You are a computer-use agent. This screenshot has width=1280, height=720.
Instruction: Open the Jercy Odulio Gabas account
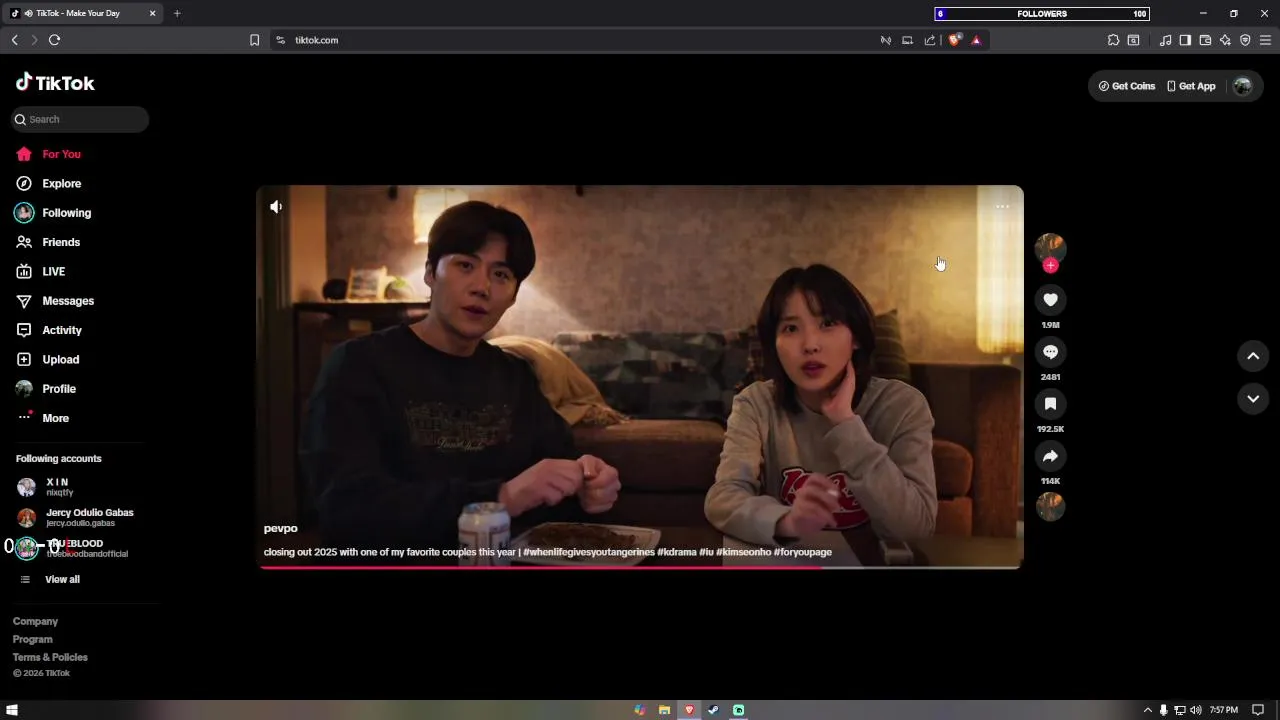(76, 517)
